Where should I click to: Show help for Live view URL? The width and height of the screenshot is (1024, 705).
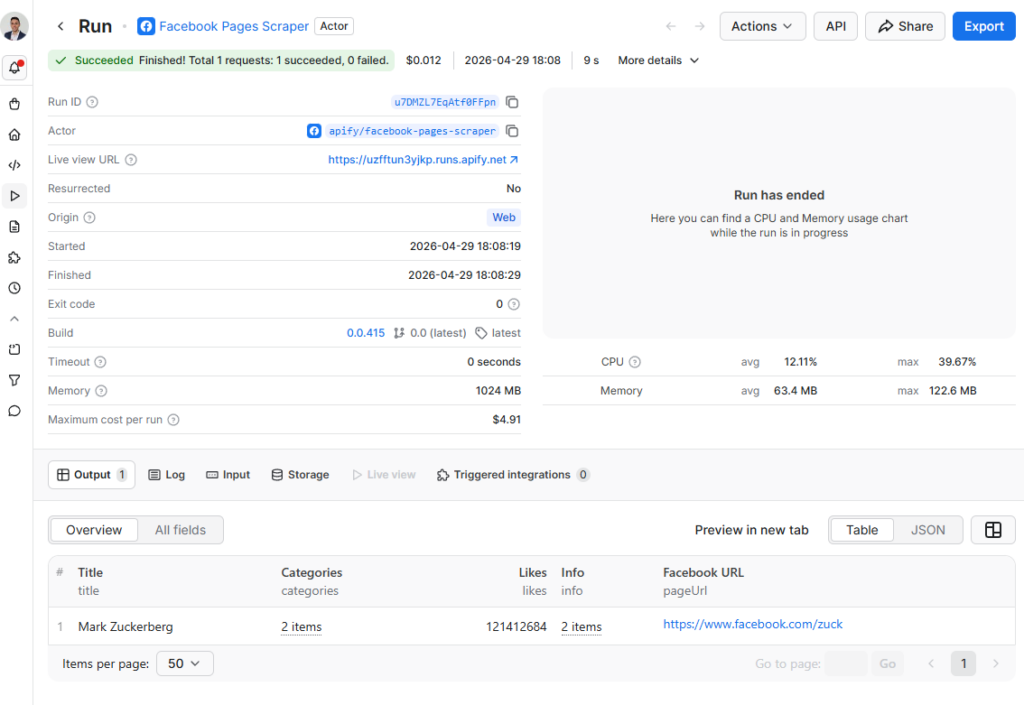[131, 160]
